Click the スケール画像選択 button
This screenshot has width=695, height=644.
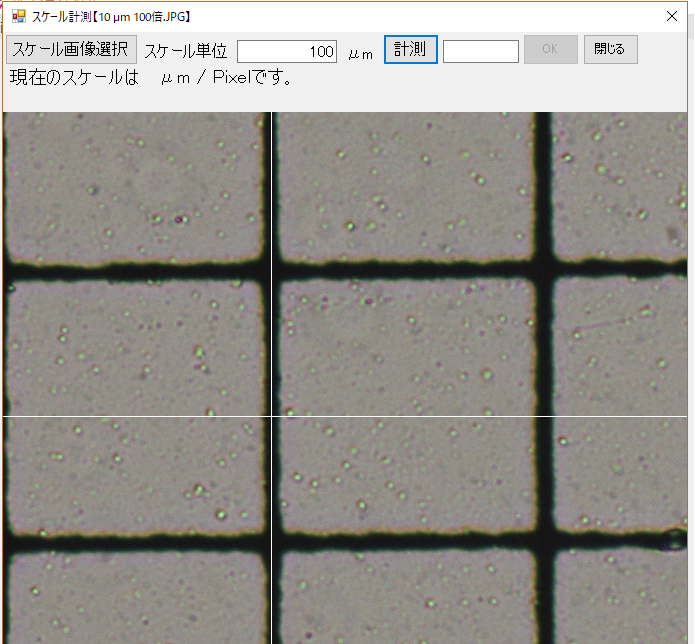[71, 50]
